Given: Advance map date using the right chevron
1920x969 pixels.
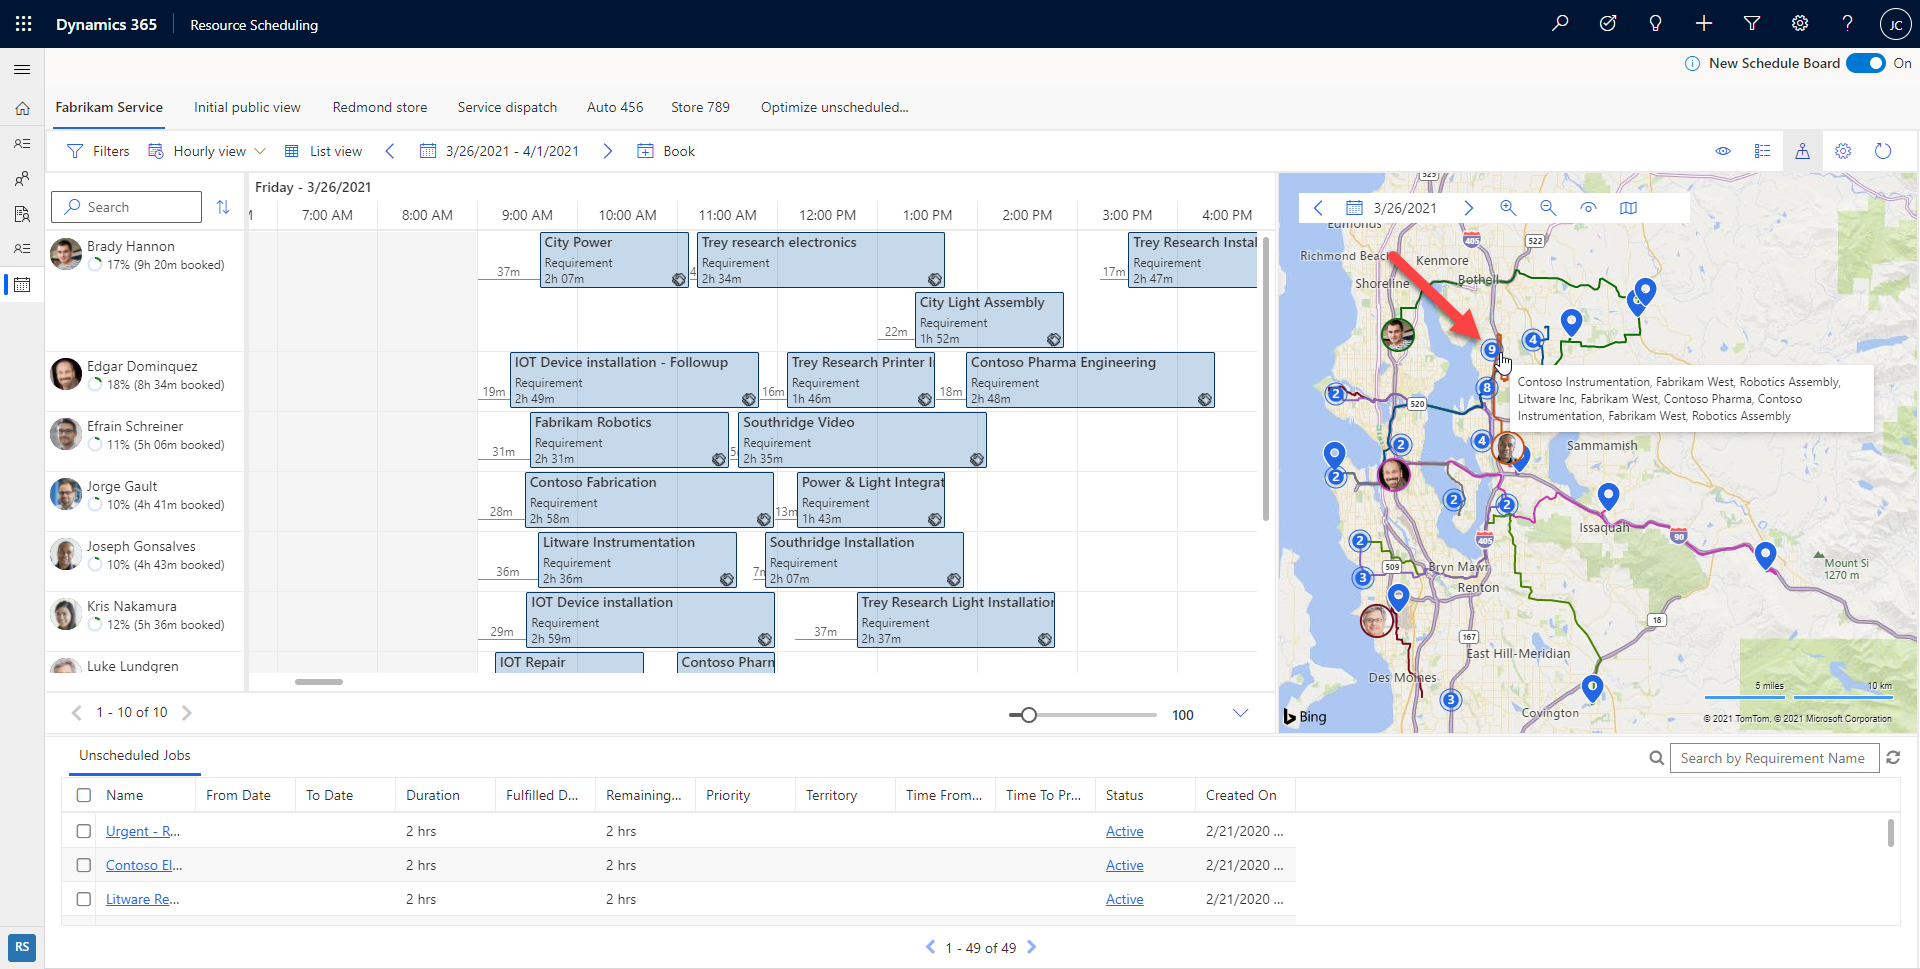Looking at the screenshot, I should coord(1469,208).
